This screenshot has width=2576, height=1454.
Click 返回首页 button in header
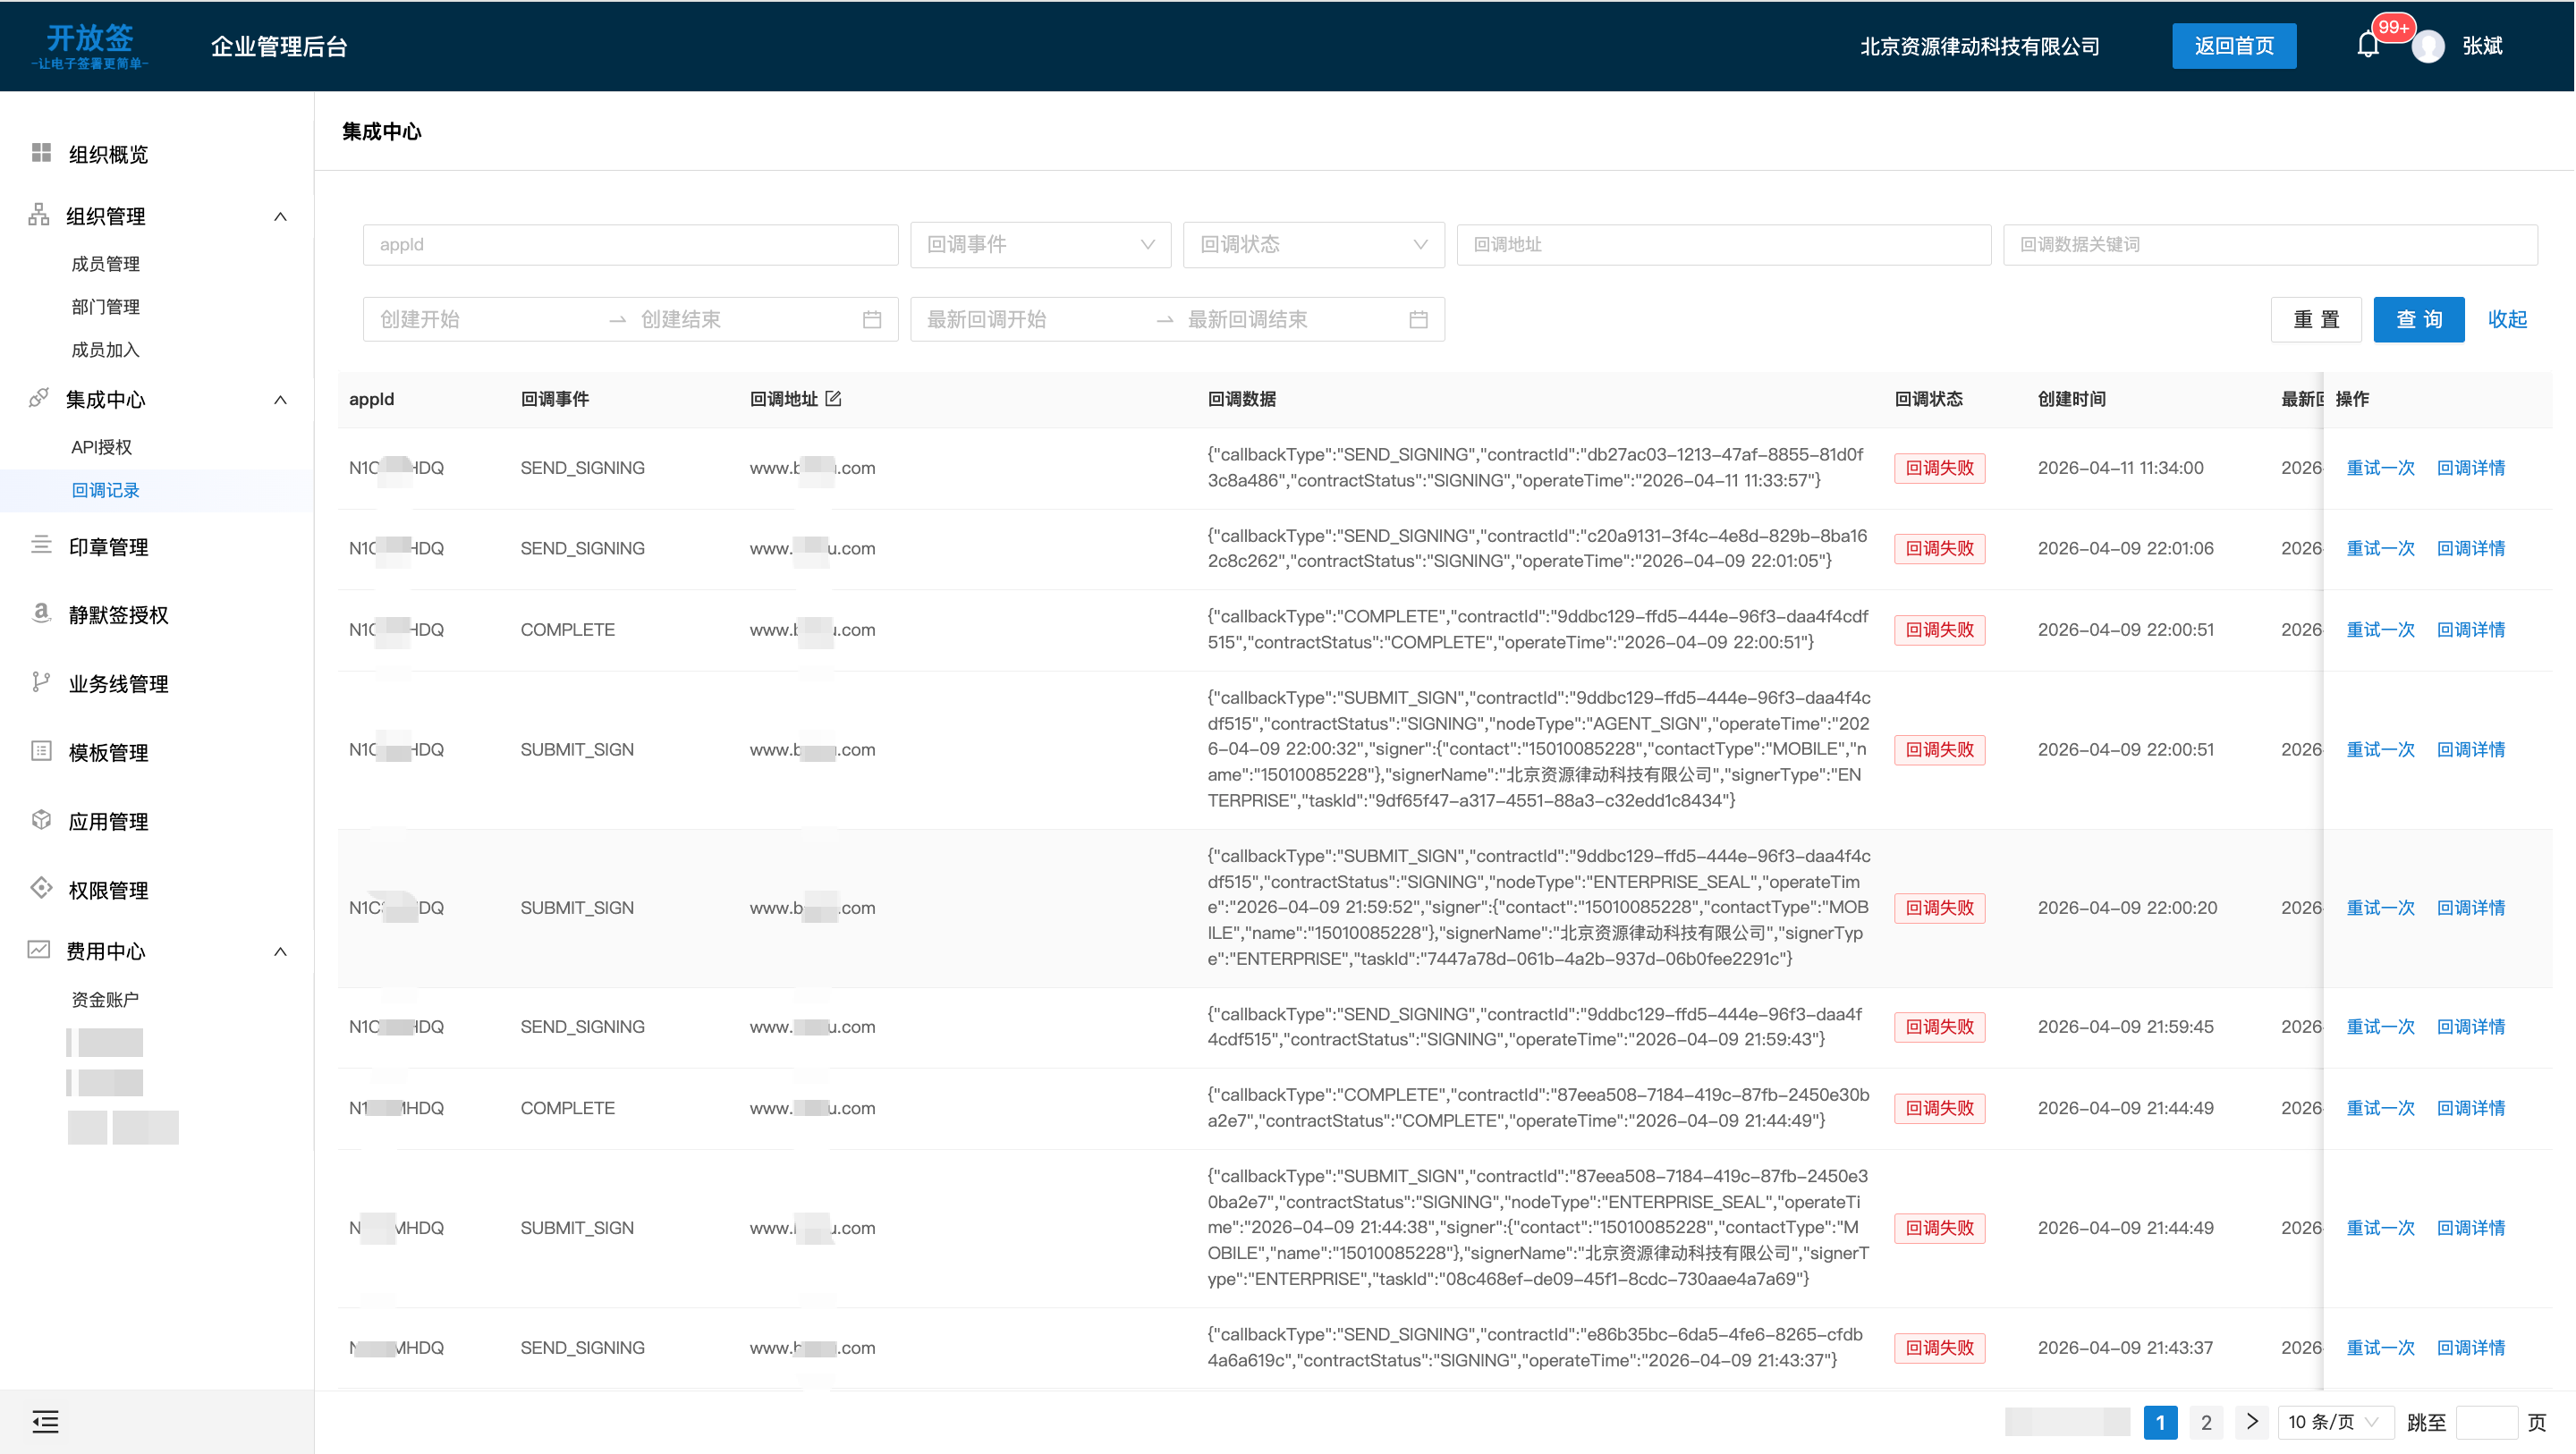click(2233, 46)
